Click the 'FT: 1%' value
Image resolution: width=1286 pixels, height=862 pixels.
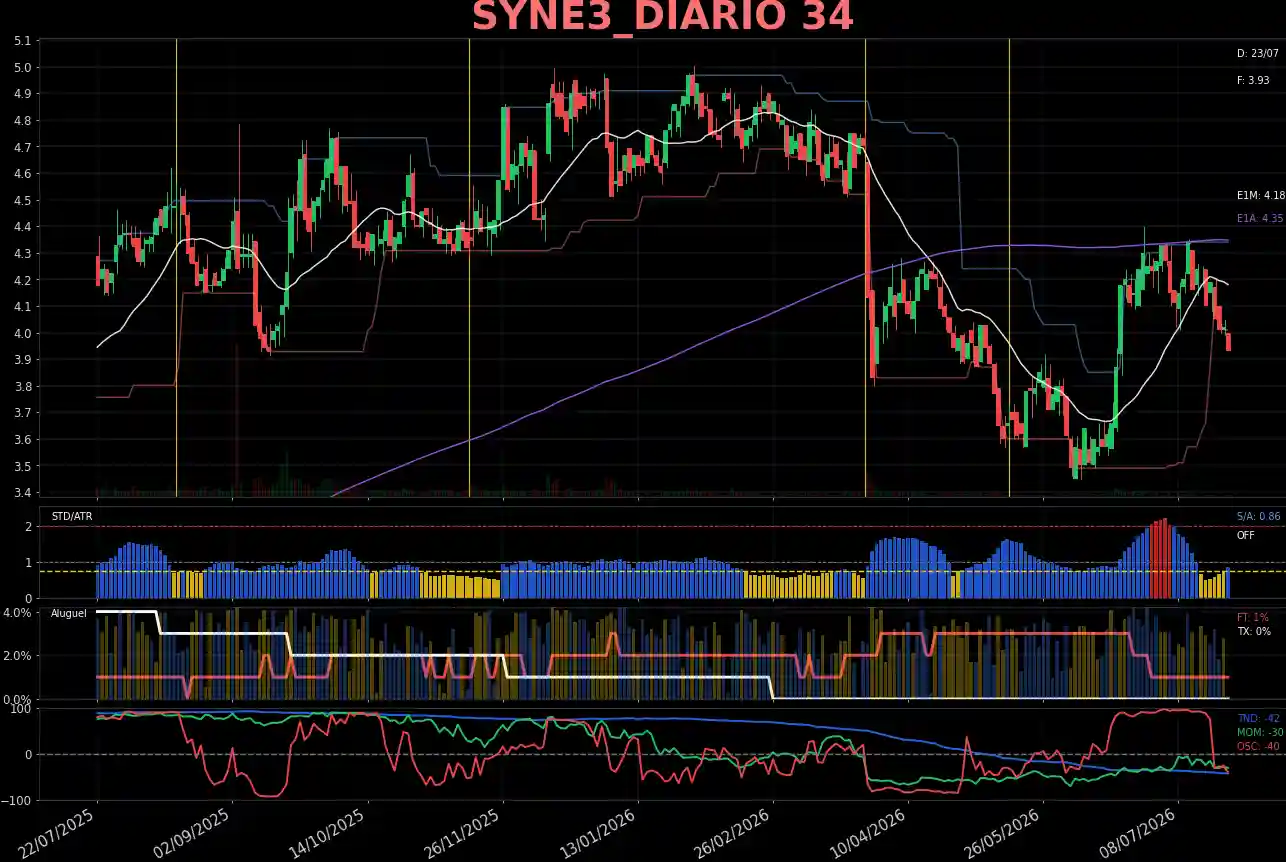click(x=1252, y=617)
